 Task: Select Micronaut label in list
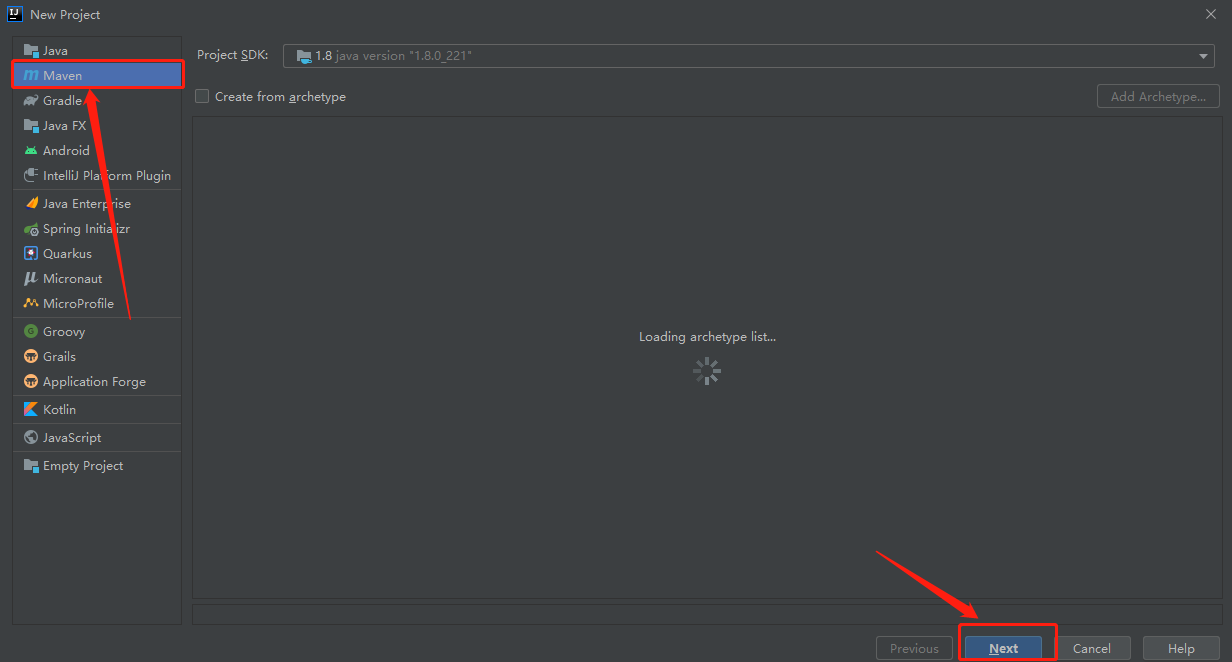(72, 278)
